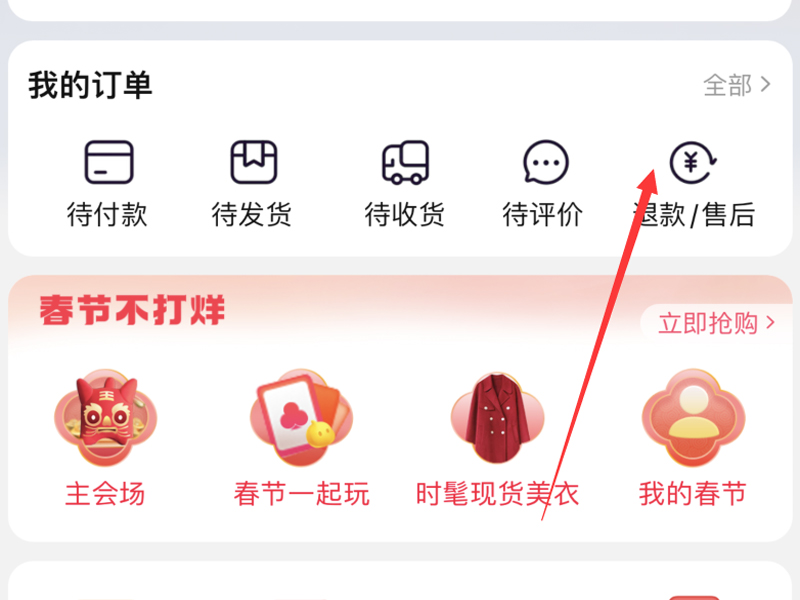Open the 待发货 package box icon
Viewport: 800px width, 600px height.
[254, 162]
